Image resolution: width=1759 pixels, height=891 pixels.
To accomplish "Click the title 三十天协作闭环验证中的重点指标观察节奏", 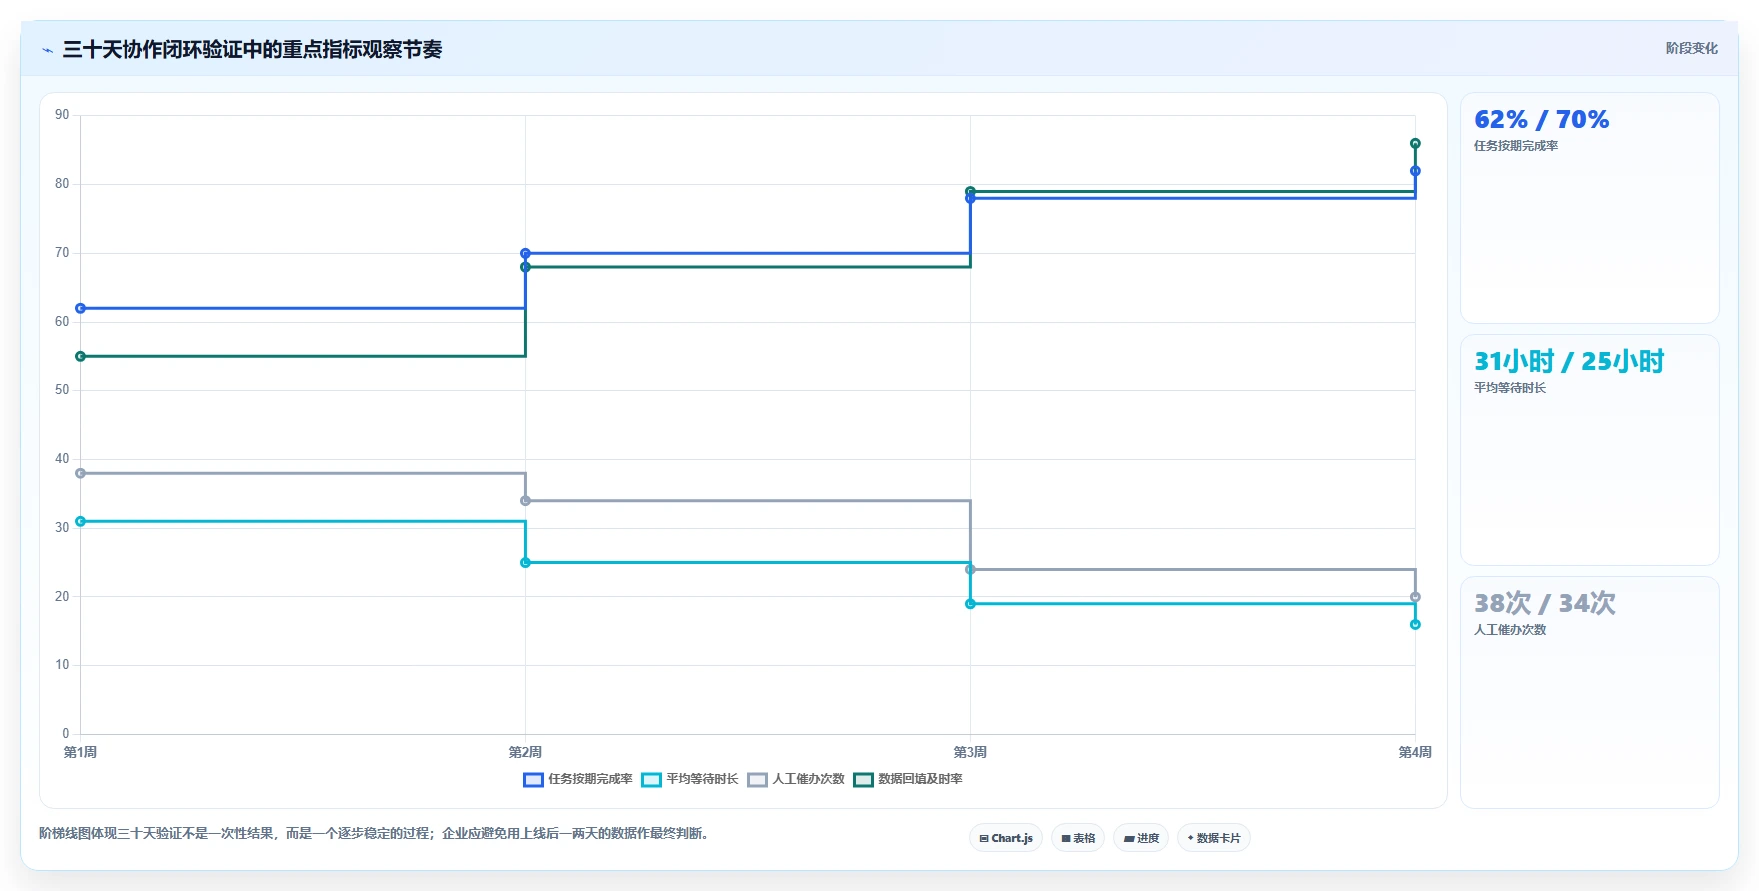I will (252, 50).
